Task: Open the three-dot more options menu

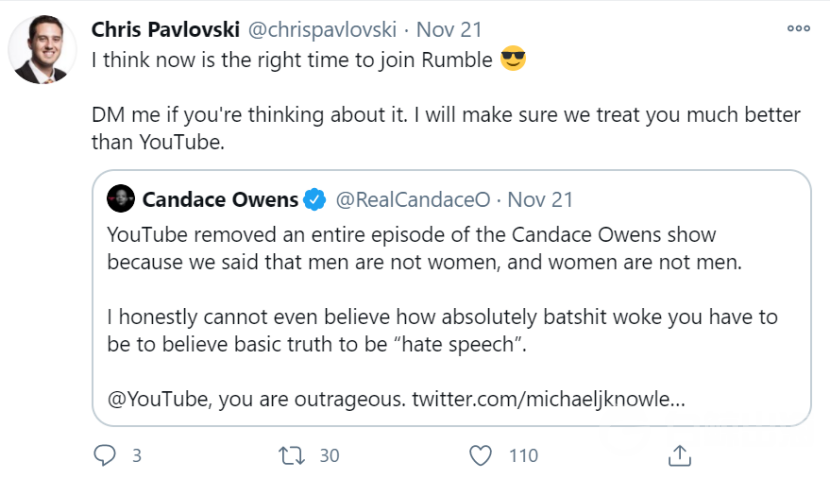Action: click(x=798, y=28)
